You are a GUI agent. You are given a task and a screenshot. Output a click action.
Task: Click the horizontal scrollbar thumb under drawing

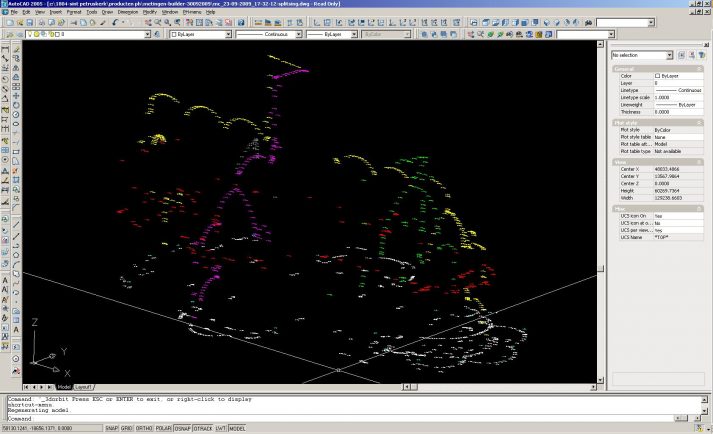click(414, 387)
